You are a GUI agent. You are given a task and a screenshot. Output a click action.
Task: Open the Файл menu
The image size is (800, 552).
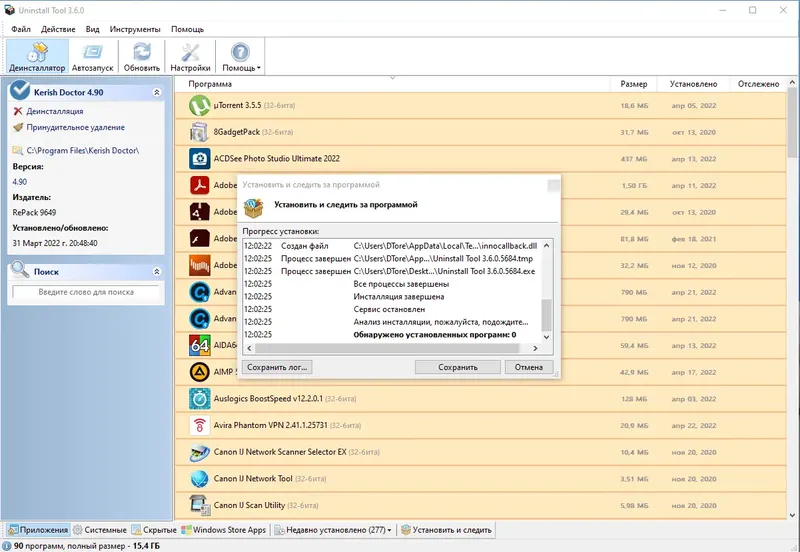[x=21, y=29]
